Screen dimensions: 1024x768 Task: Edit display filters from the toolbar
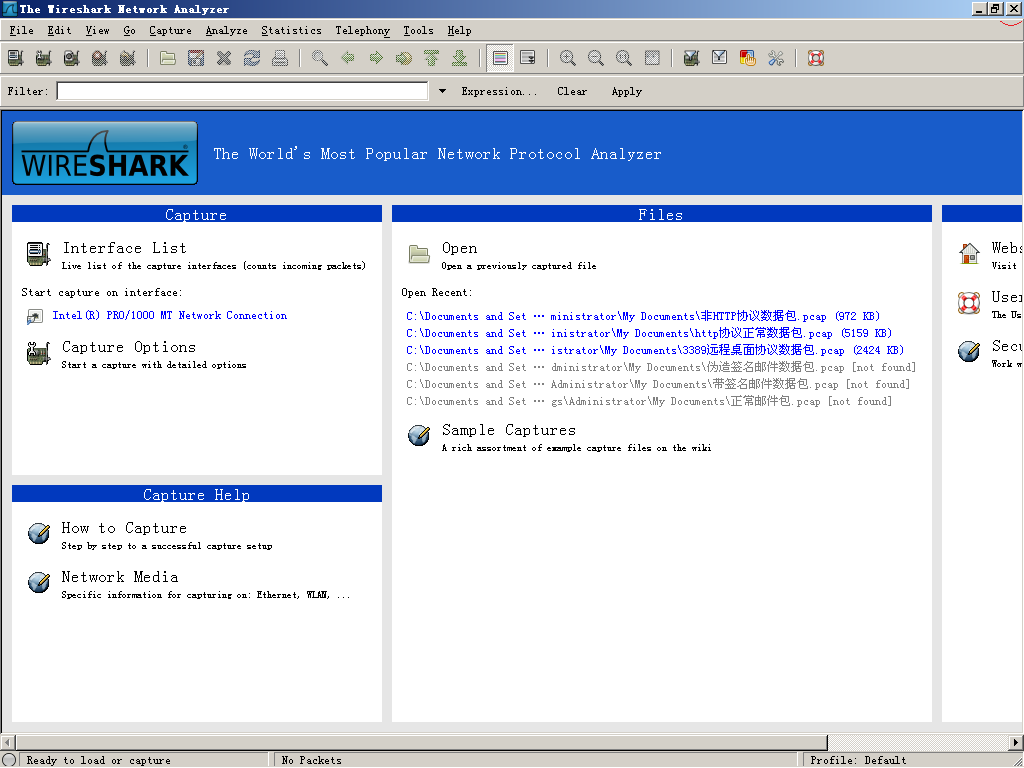[720, 58]
